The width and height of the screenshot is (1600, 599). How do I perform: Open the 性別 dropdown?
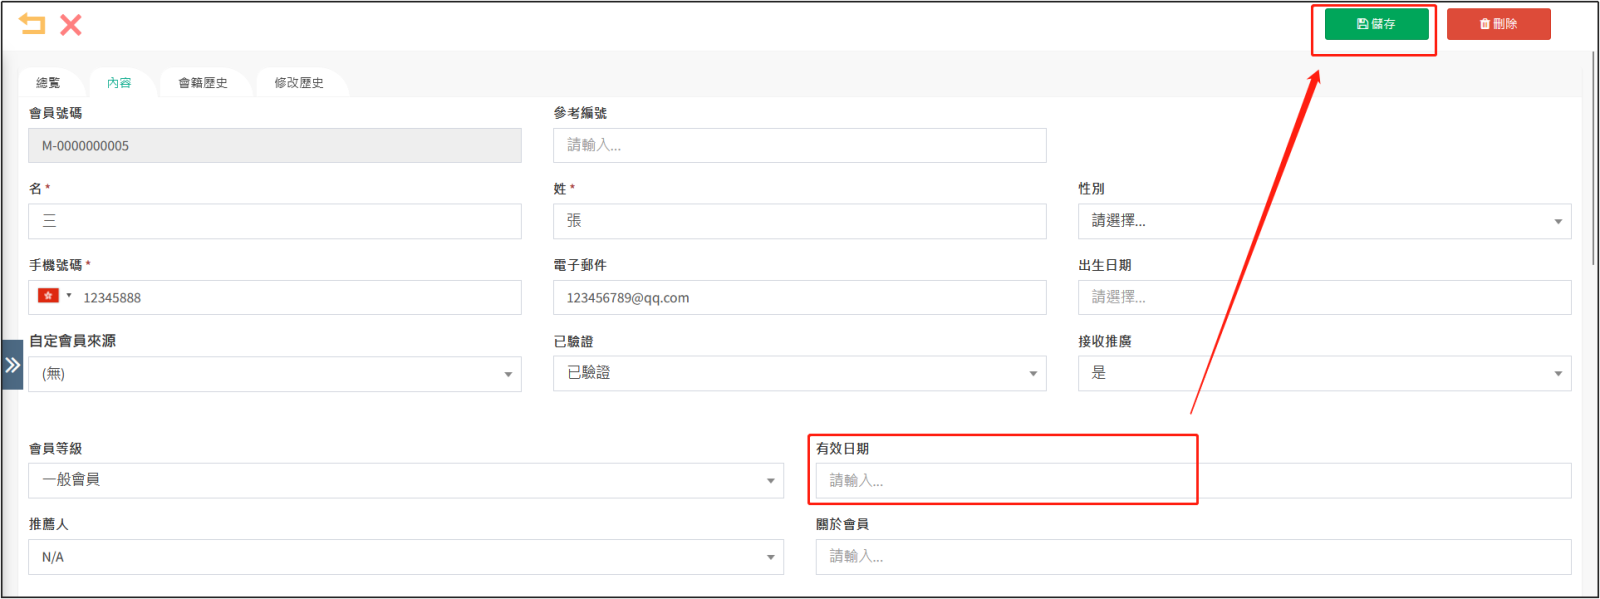pos(1324,221)
